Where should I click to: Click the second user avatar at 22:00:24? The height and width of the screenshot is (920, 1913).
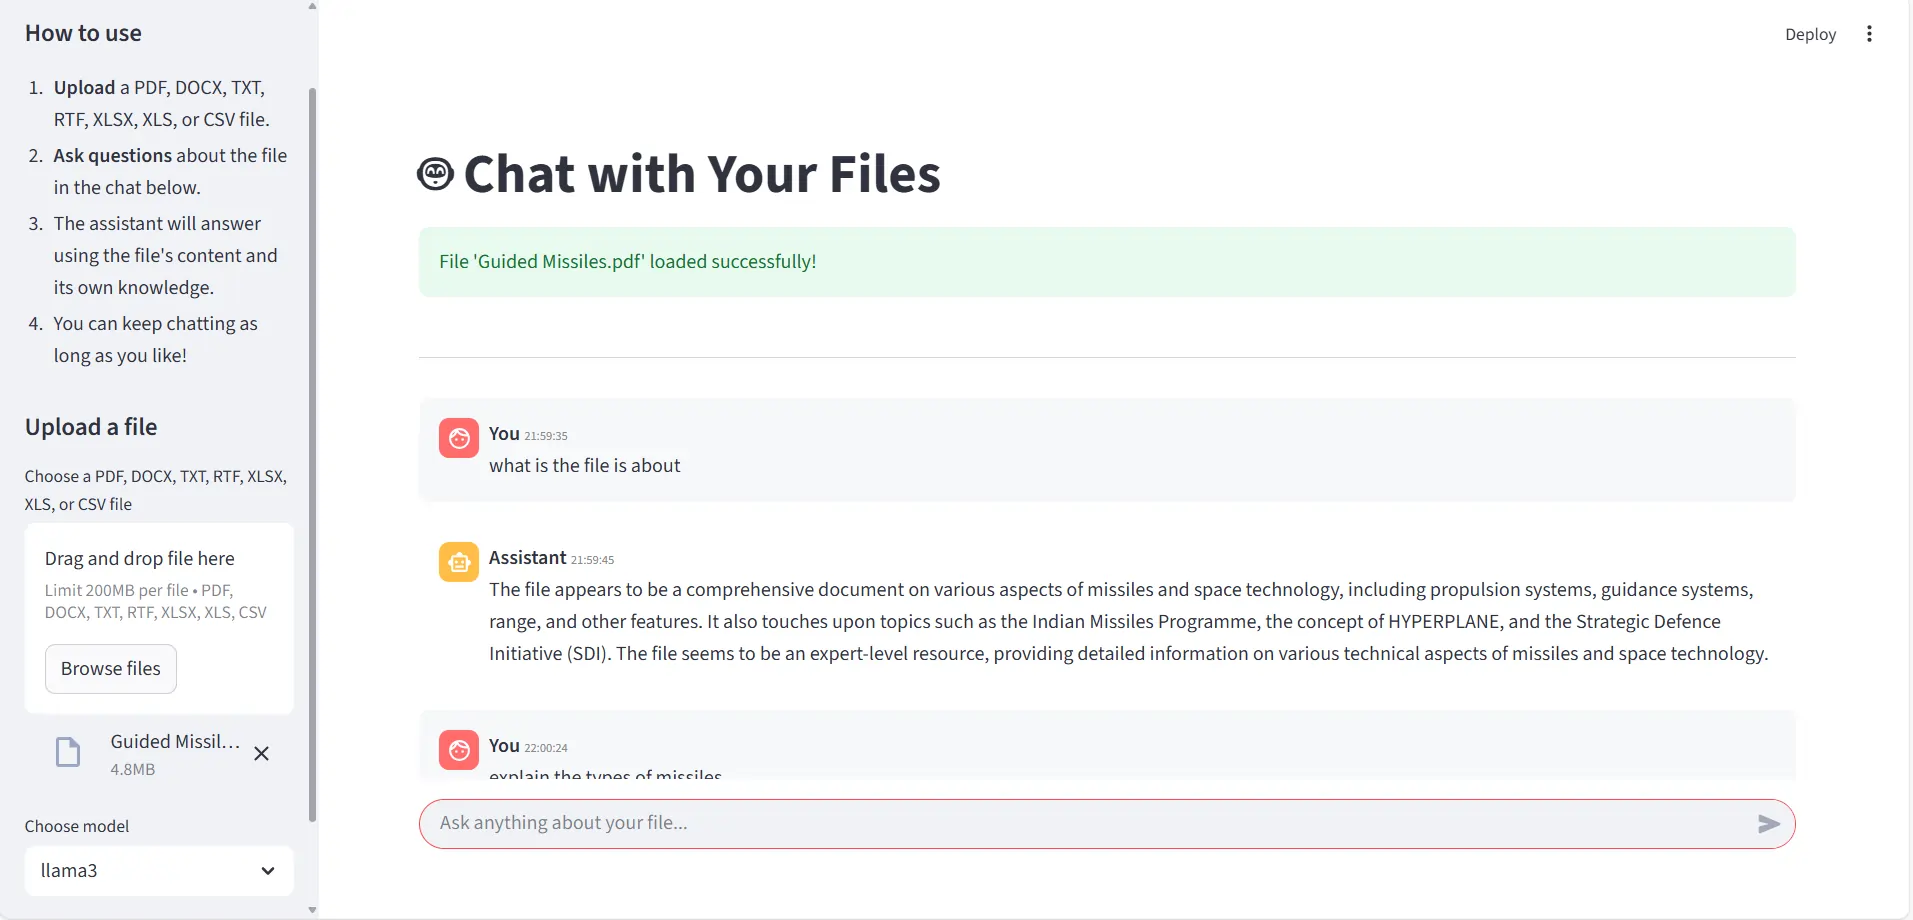[x=459, y=749]
